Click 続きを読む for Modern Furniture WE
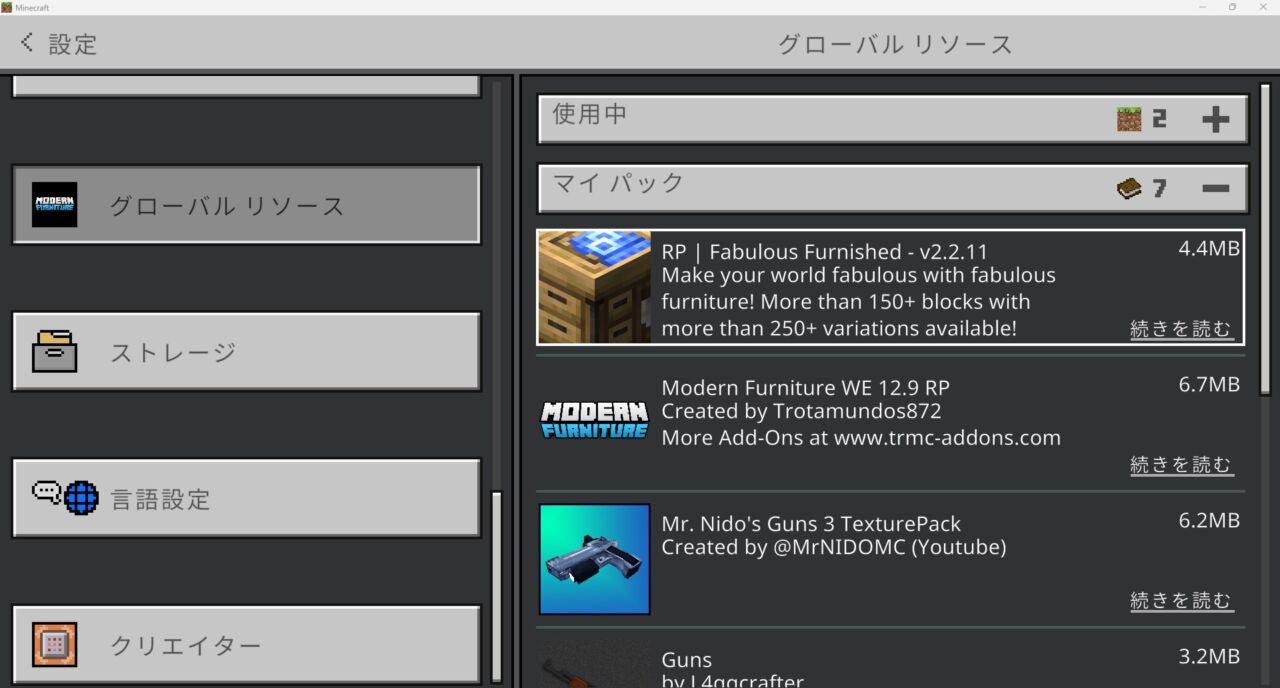Screen dimensions: 1280x688 pos(1182,463)
